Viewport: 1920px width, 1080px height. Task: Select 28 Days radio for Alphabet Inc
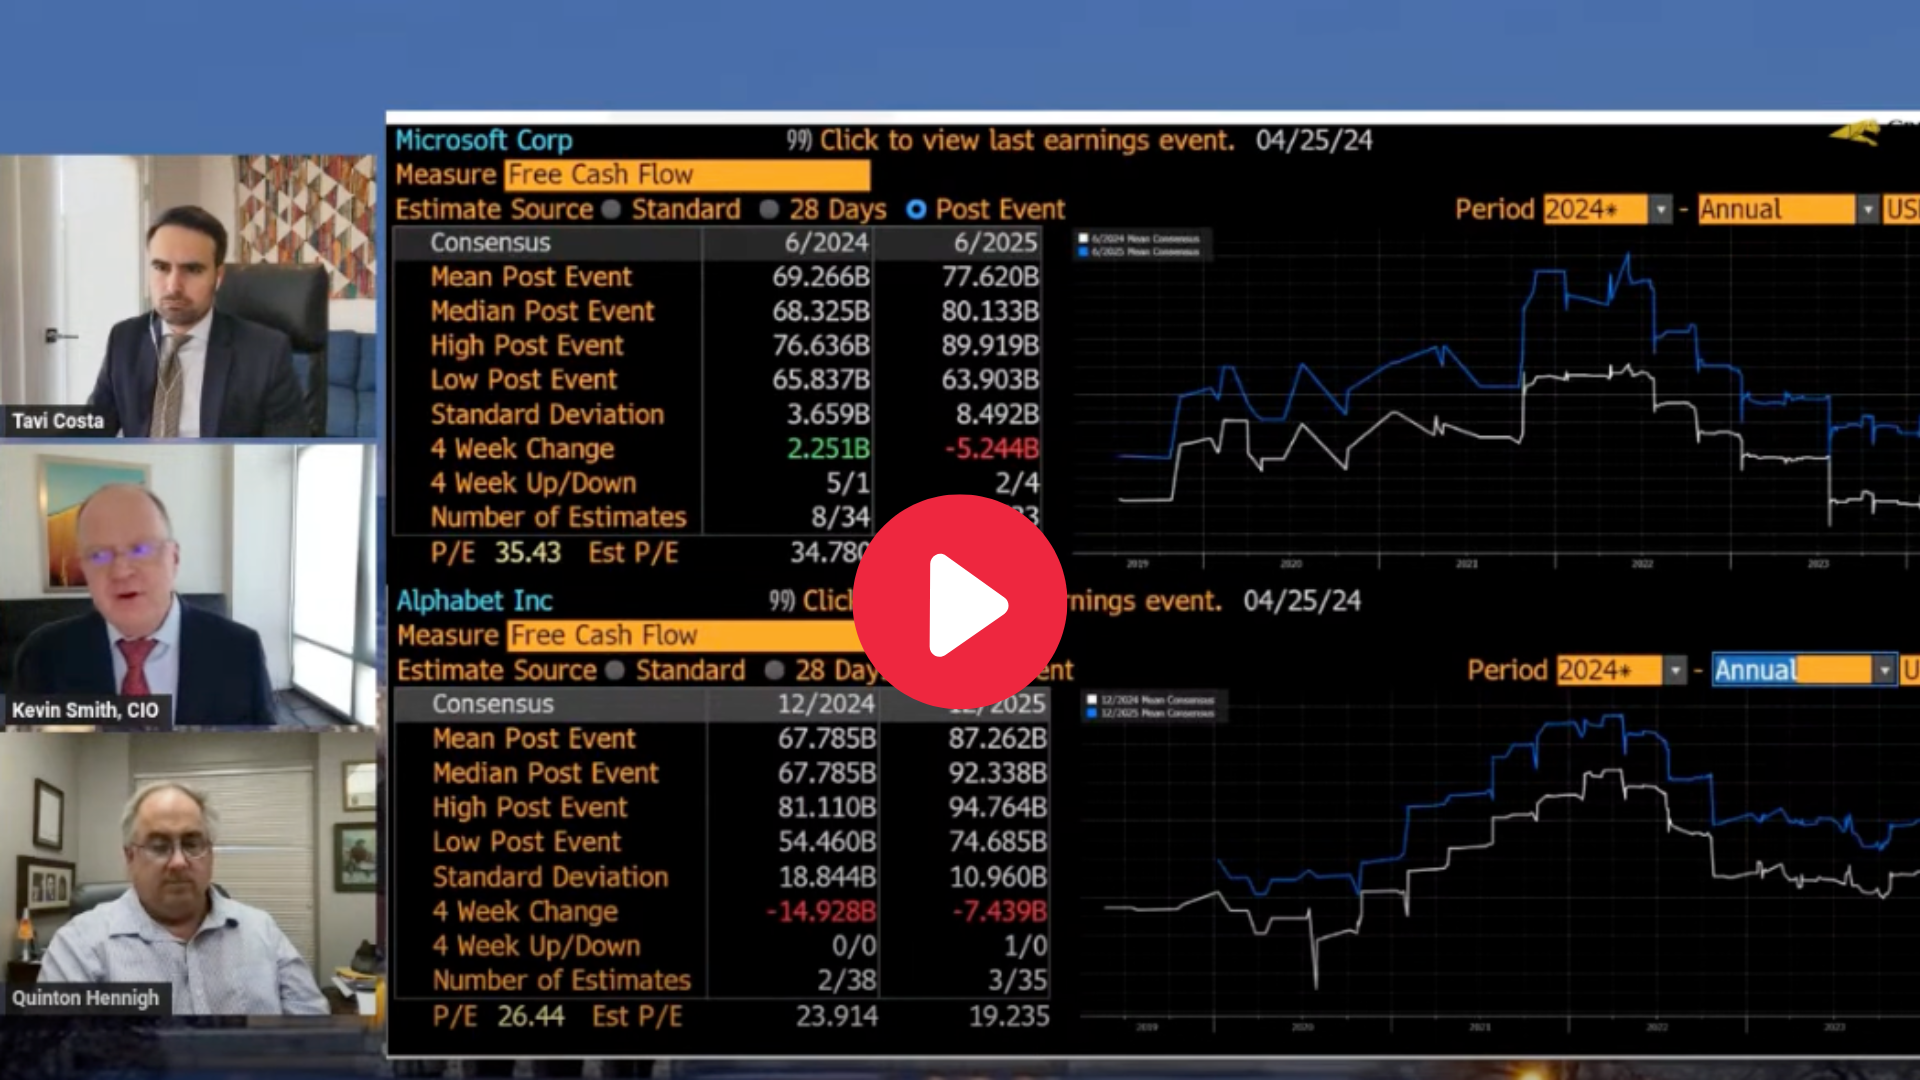coord(774,671)
